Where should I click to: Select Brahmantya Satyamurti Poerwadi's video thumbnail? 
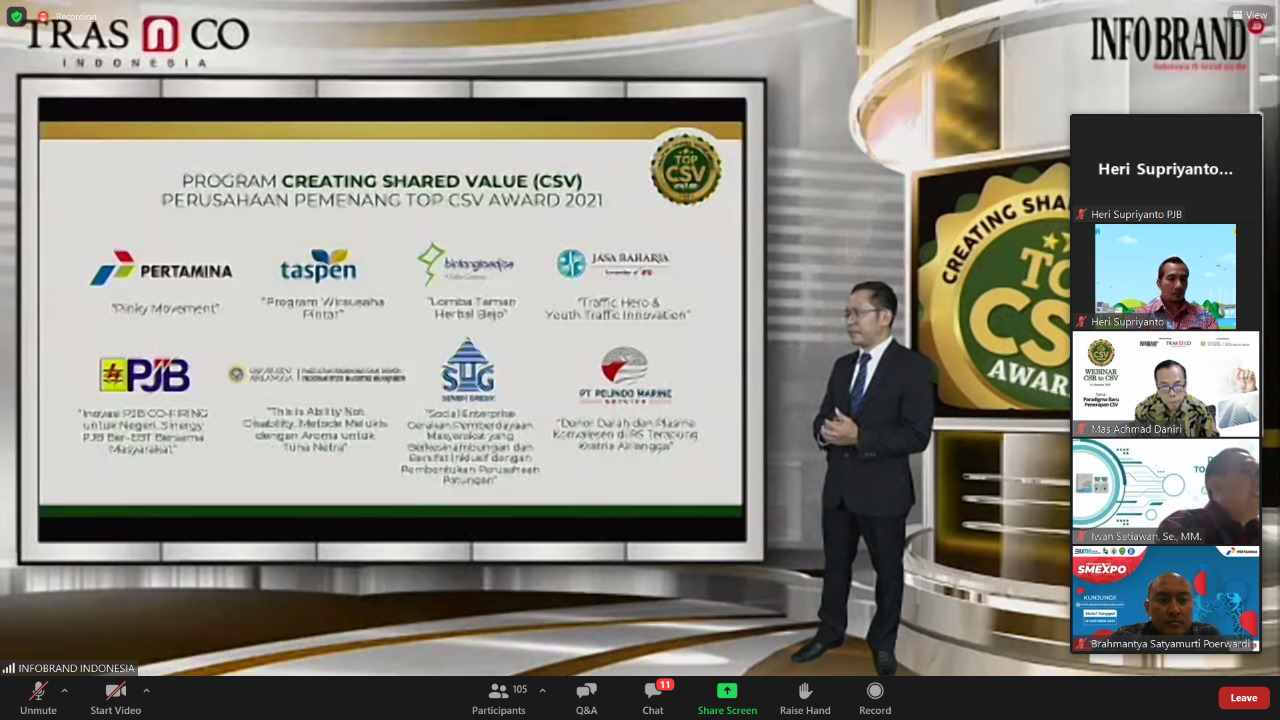pos(1165,598)
